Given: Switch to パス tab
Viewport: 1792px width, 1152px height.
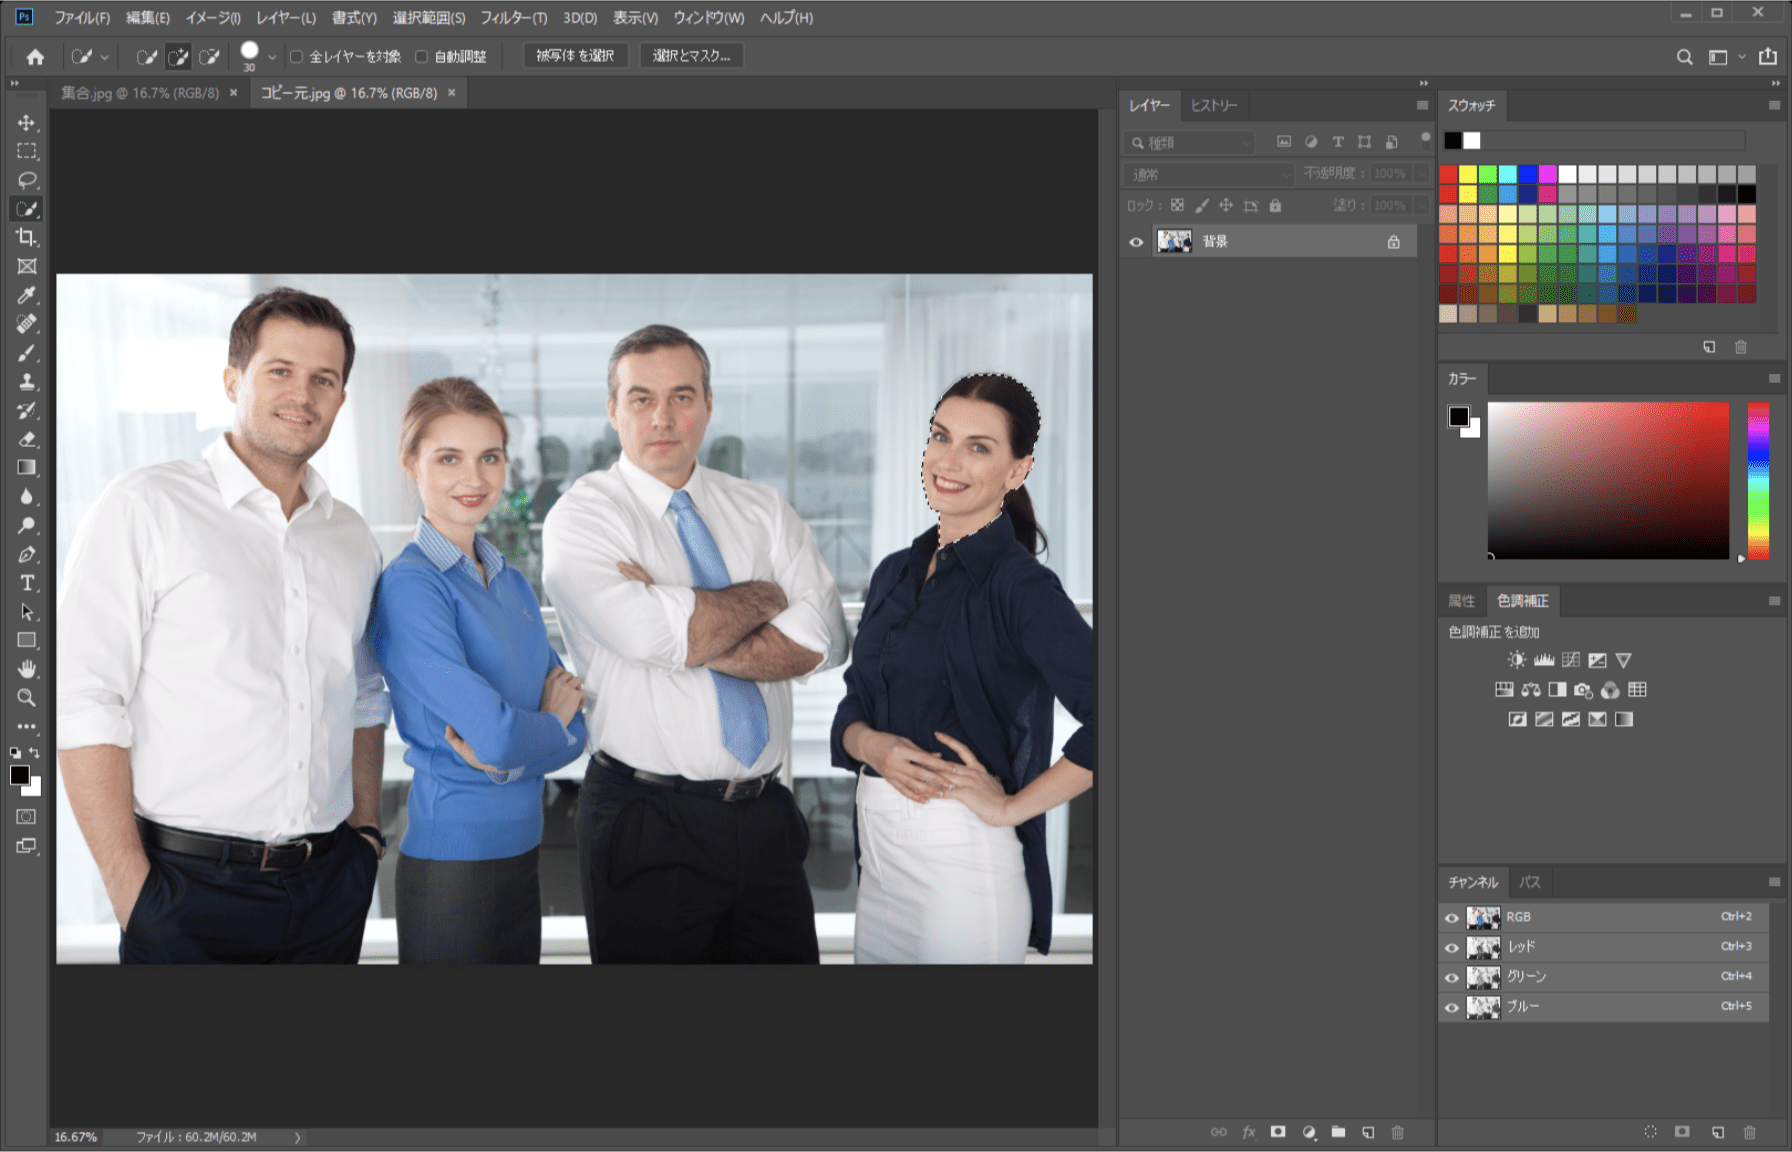Looking at the screenshot, I should click(1530, 882).
